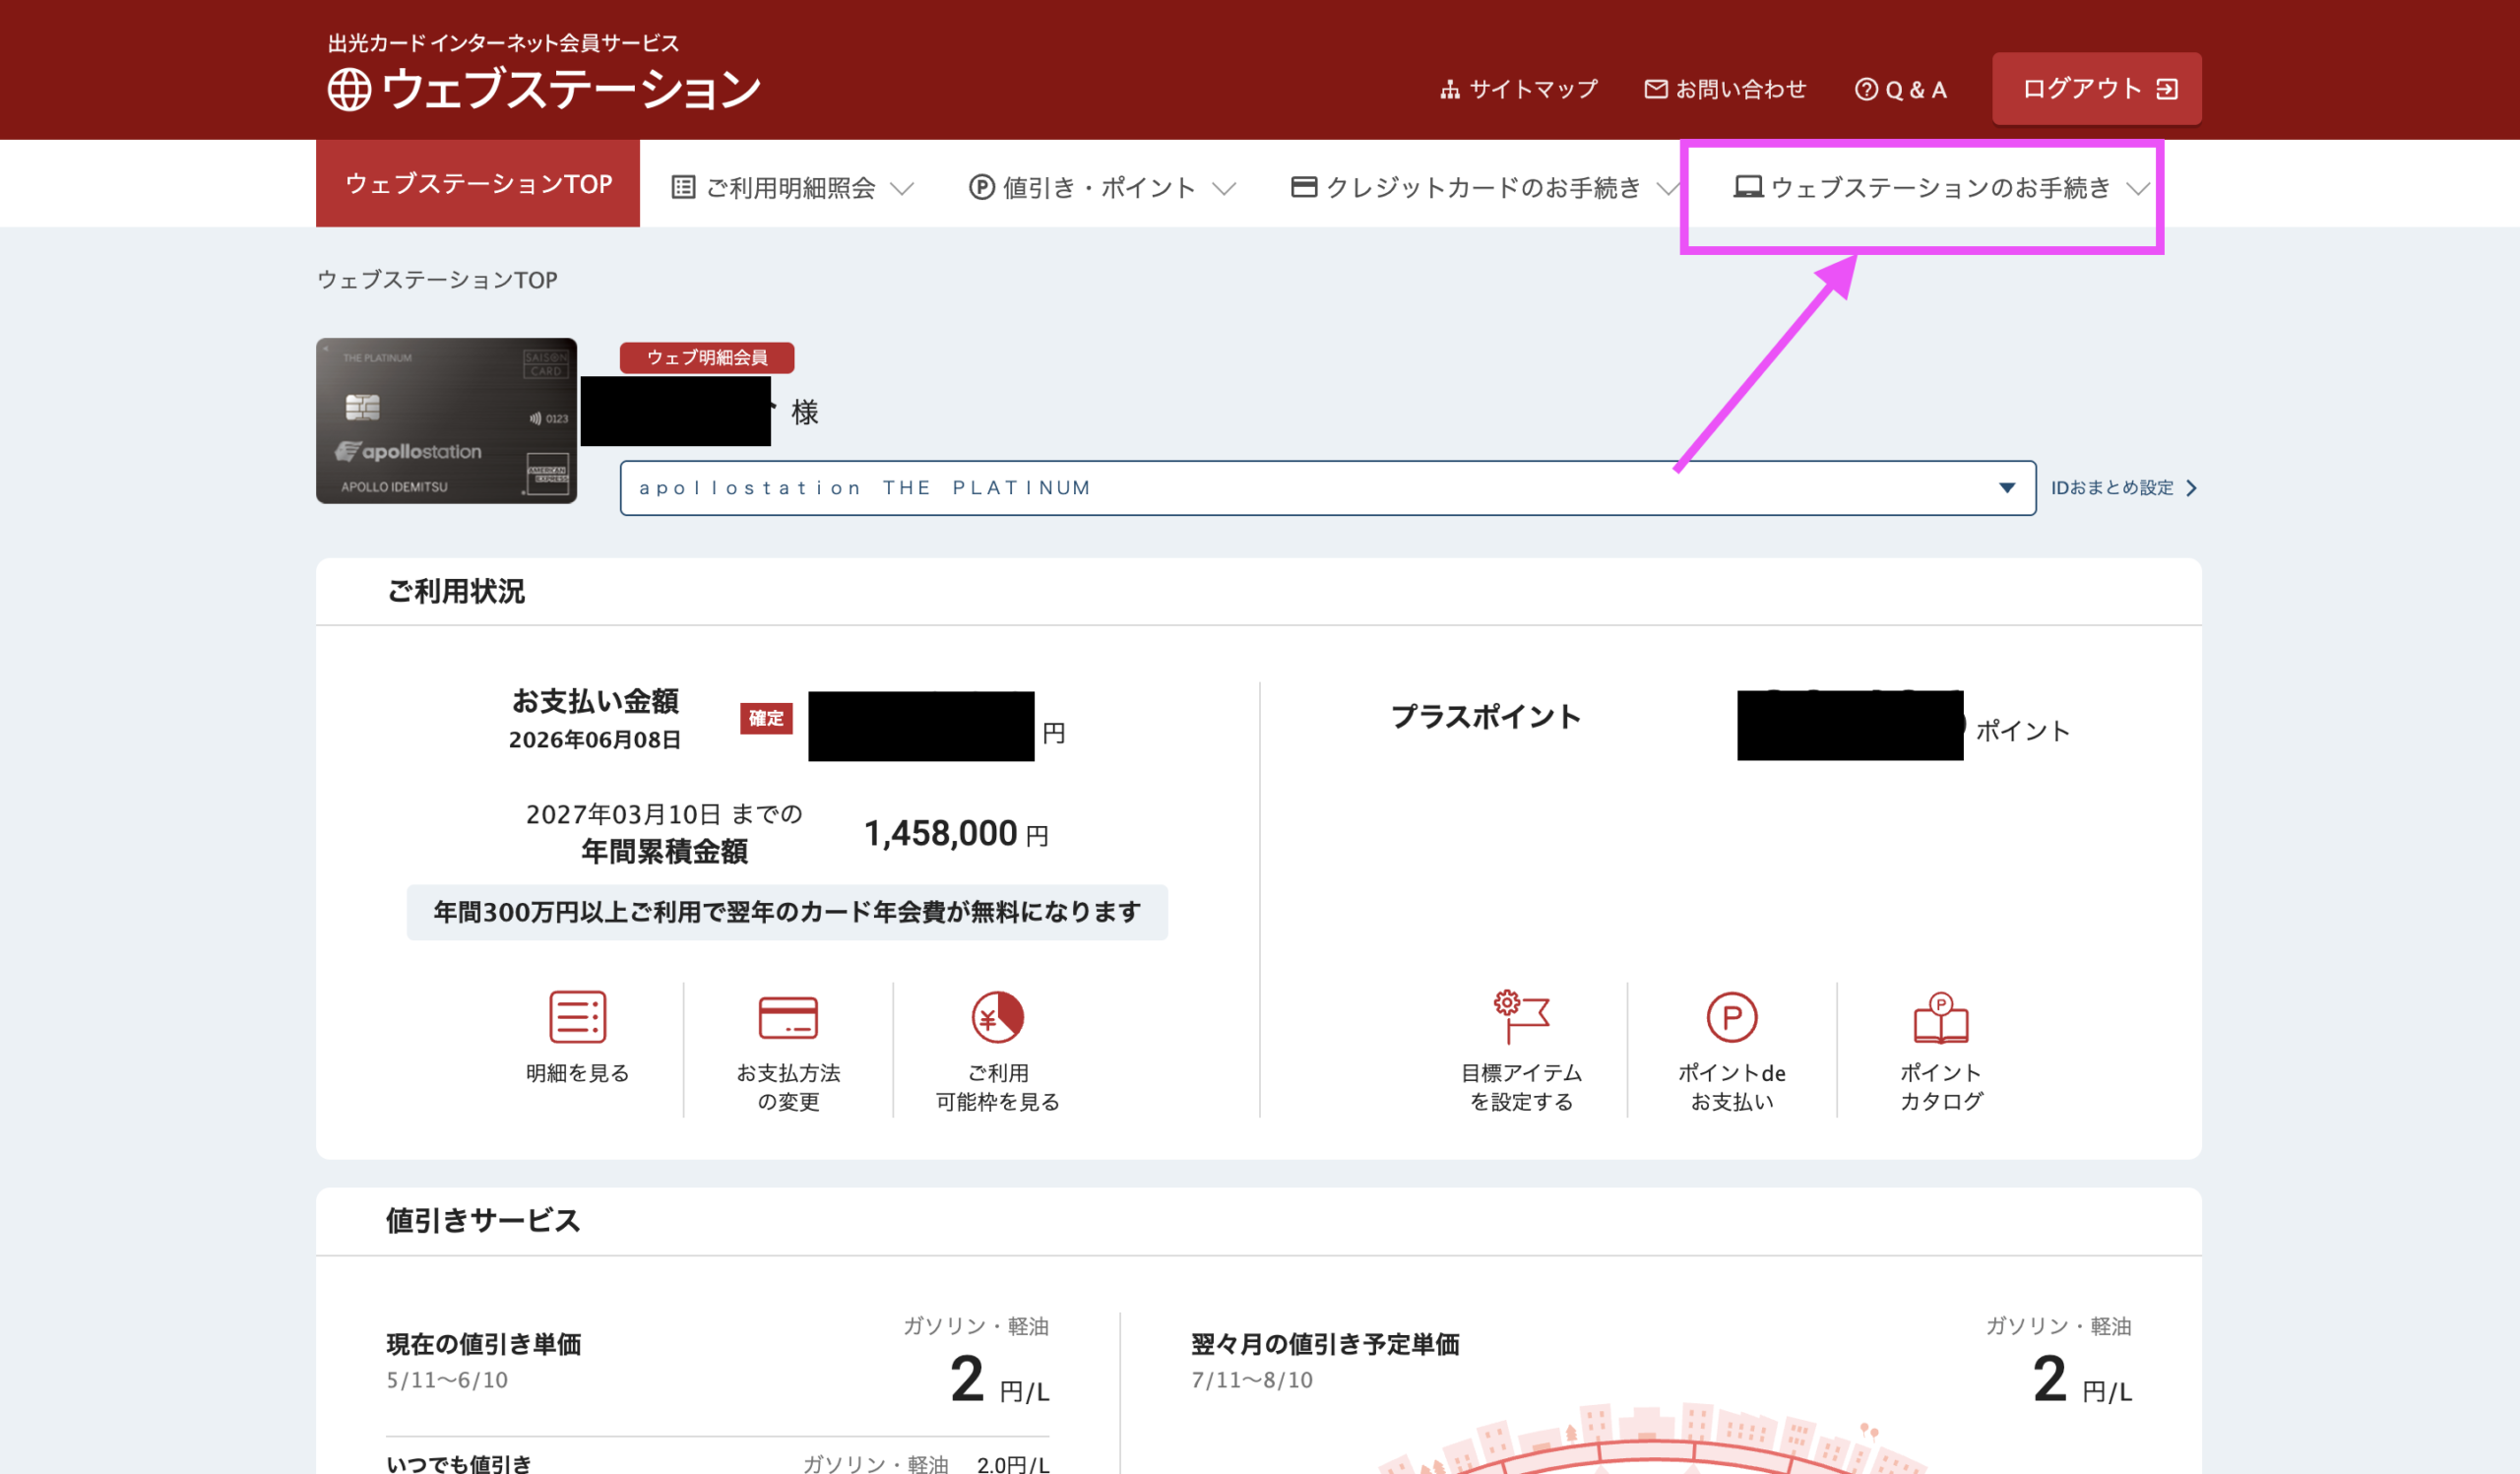
Task: Open お支払方法の変更 card icon
Action: coord(788,1018)
